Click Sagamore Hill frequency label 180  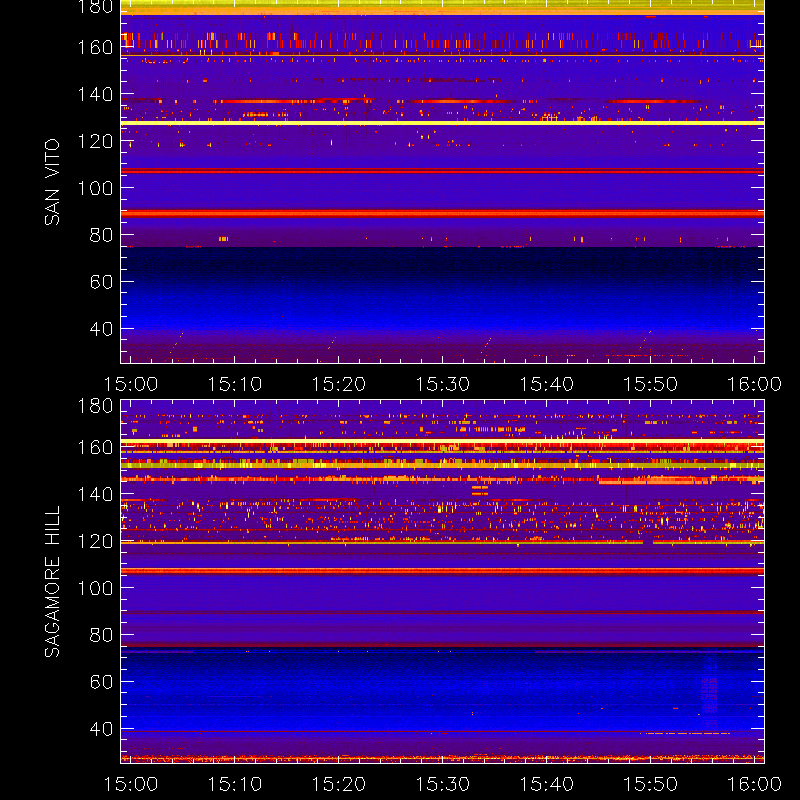[x=95, y=406]
